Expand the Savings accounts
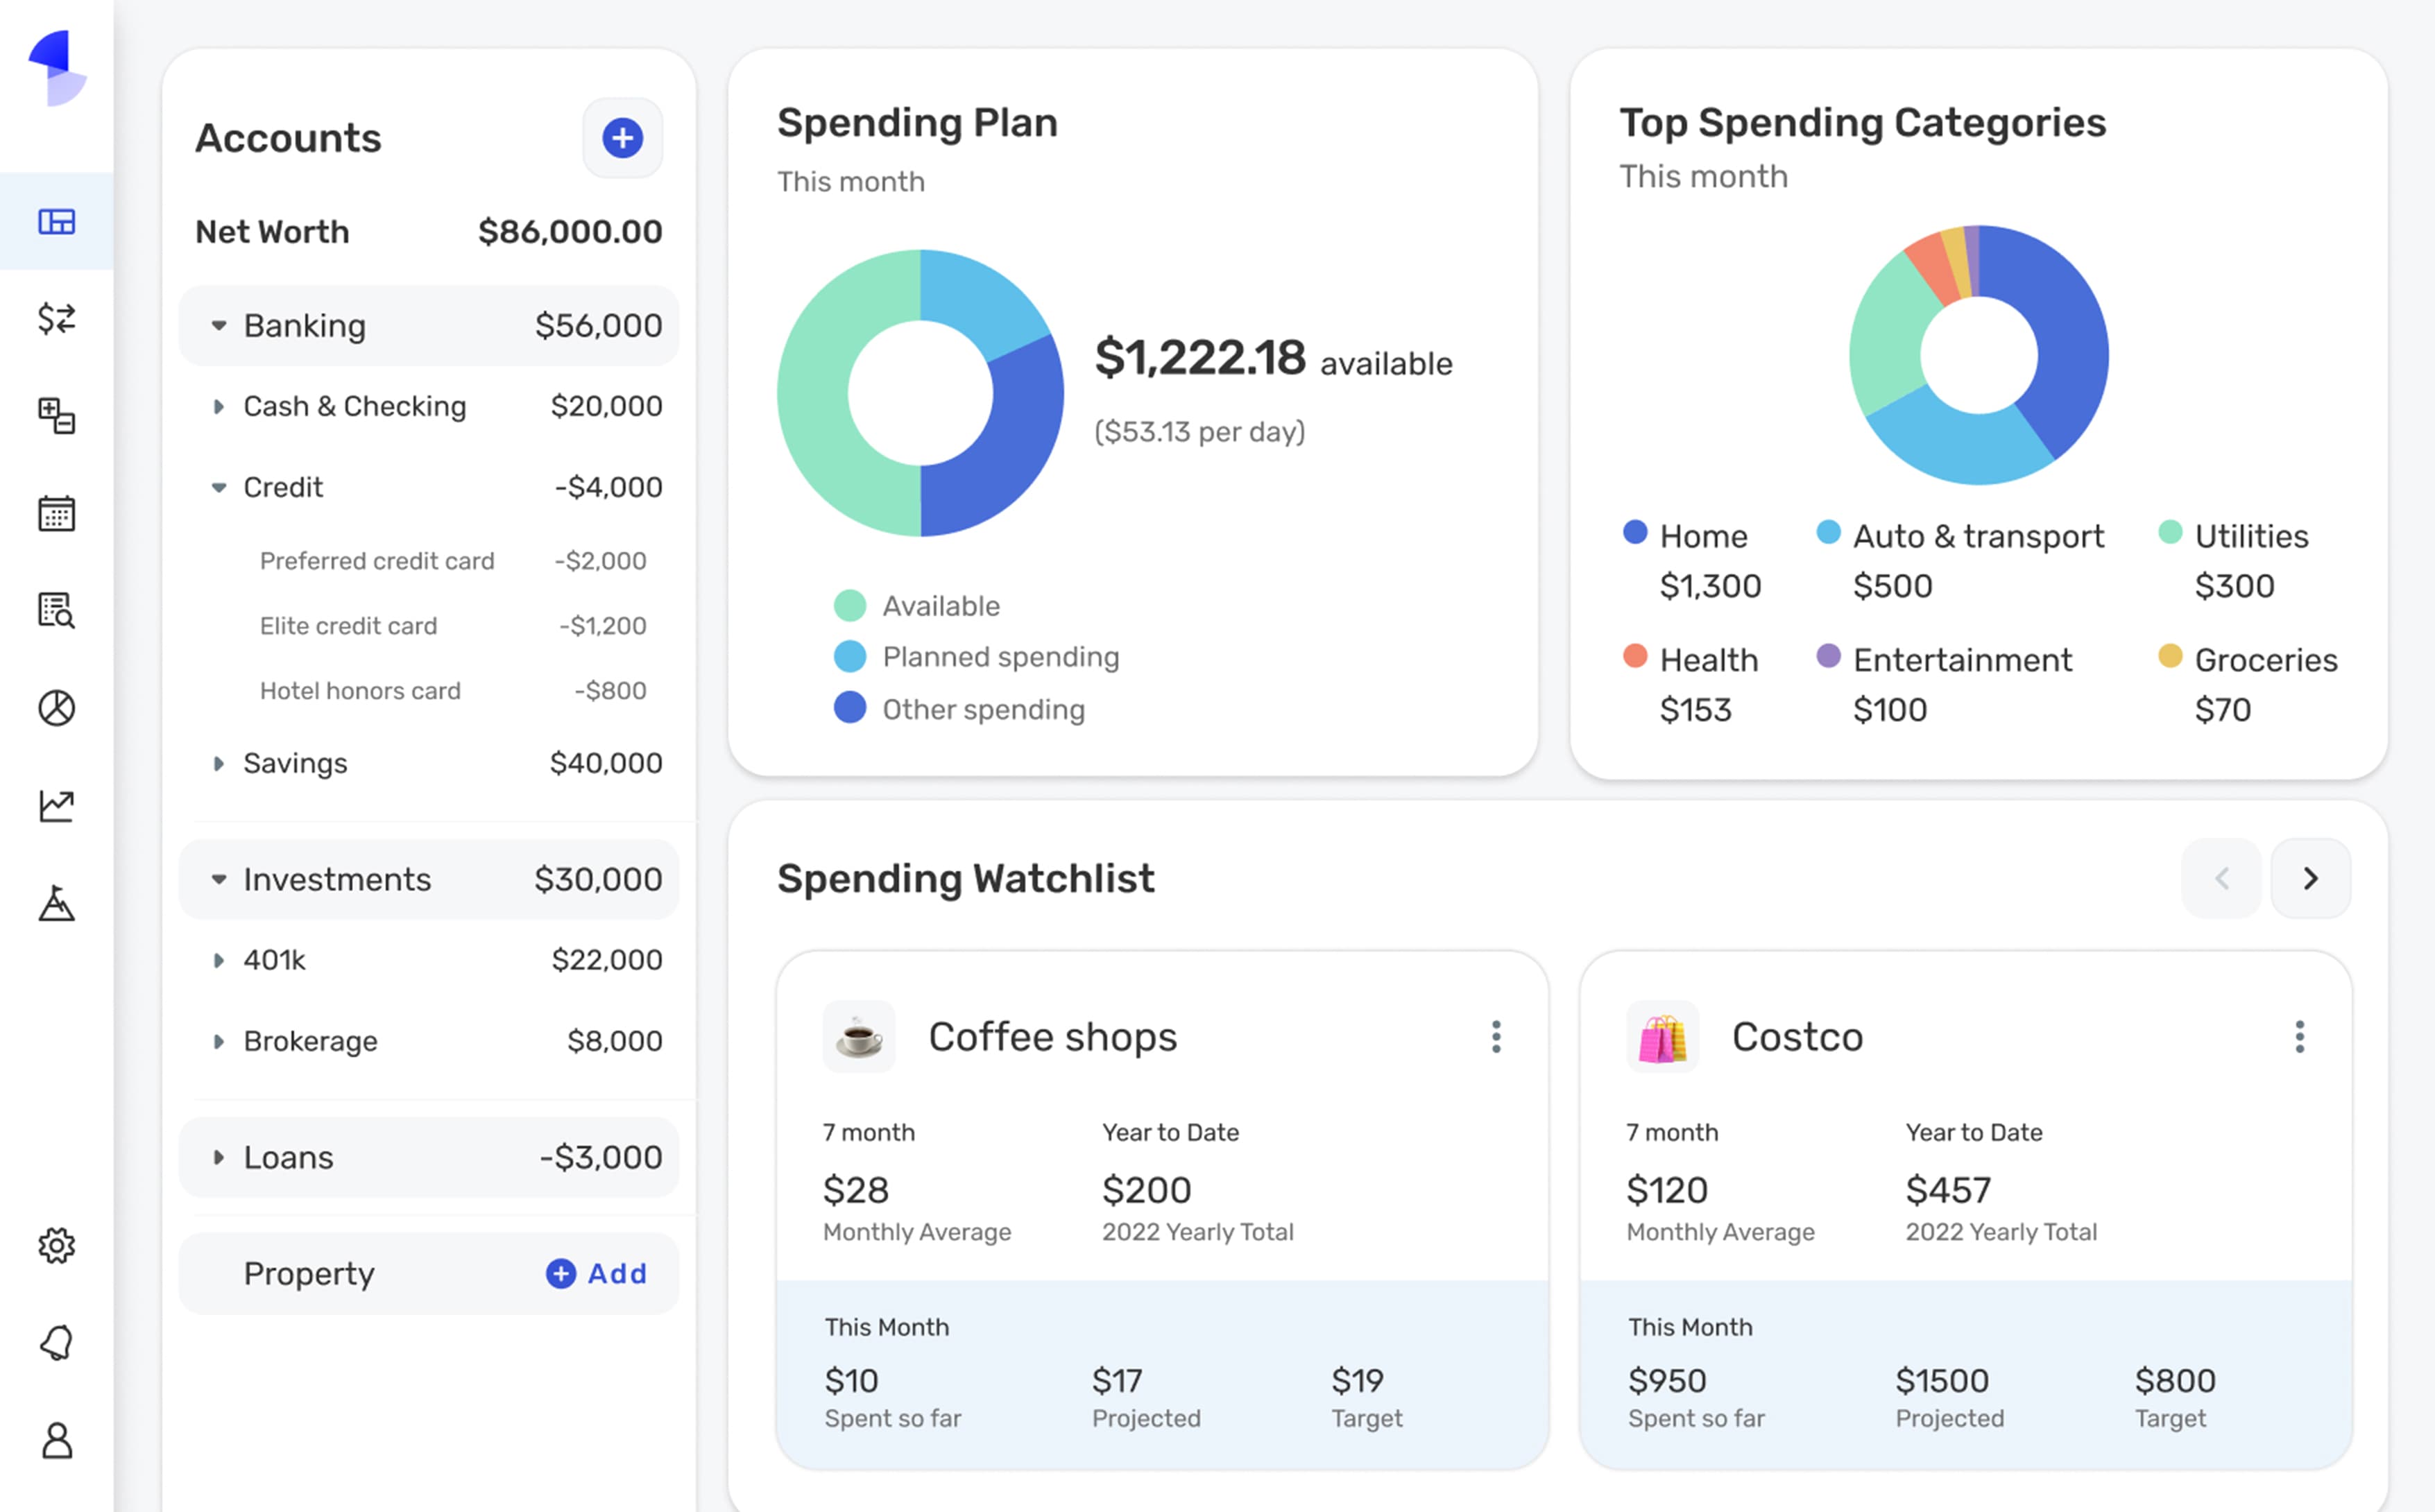Image resolution: width=2435 pixels, height=1512 pixels. [219, 764]
